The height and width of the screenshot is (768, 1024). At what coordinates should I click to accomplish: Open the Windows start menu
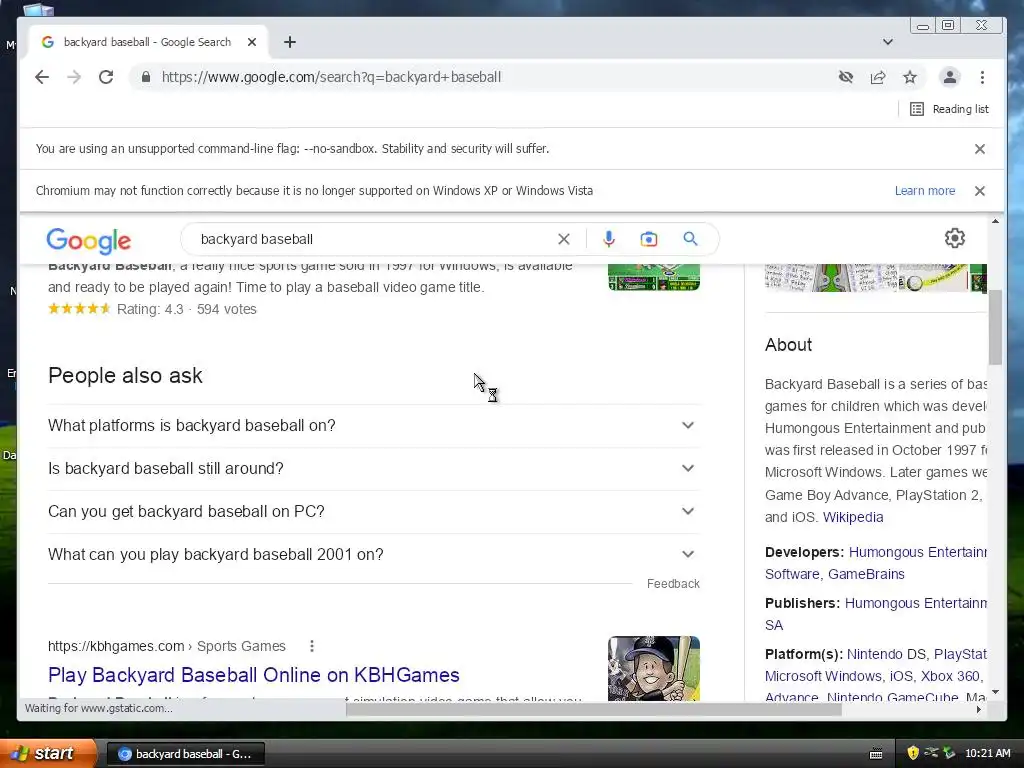click(48, 754)
